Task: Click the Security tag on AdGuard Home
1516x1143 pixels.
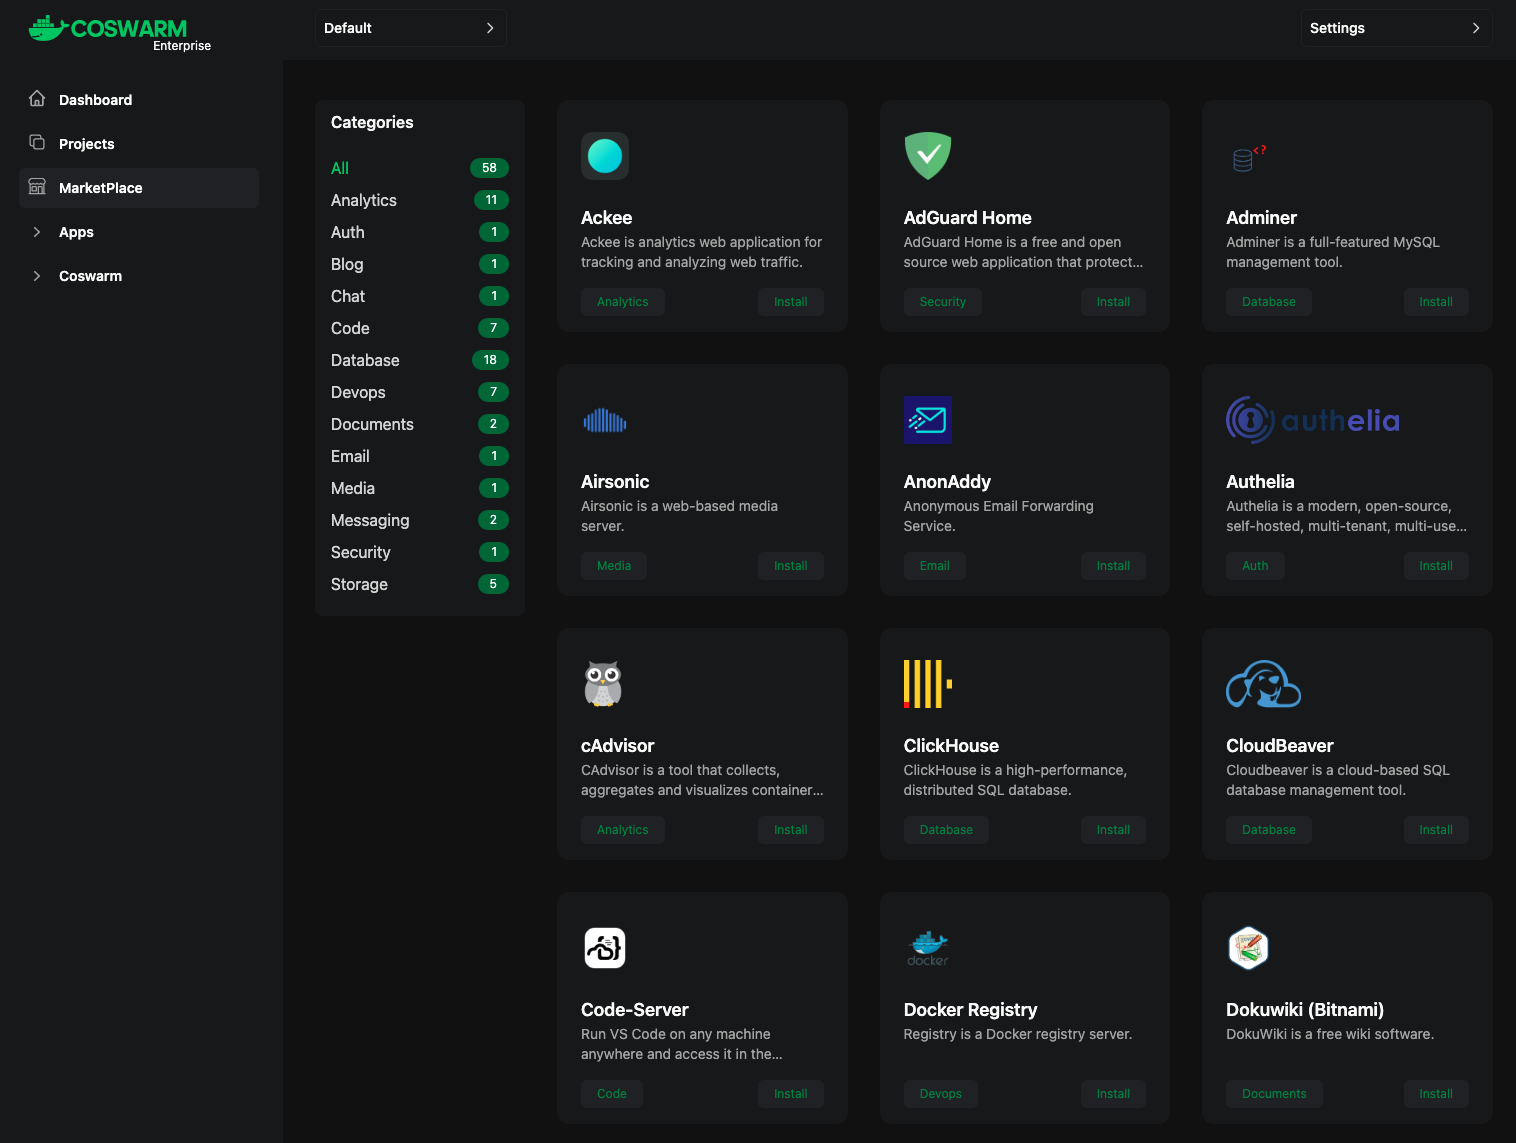Action: click(x=943, y=302)
